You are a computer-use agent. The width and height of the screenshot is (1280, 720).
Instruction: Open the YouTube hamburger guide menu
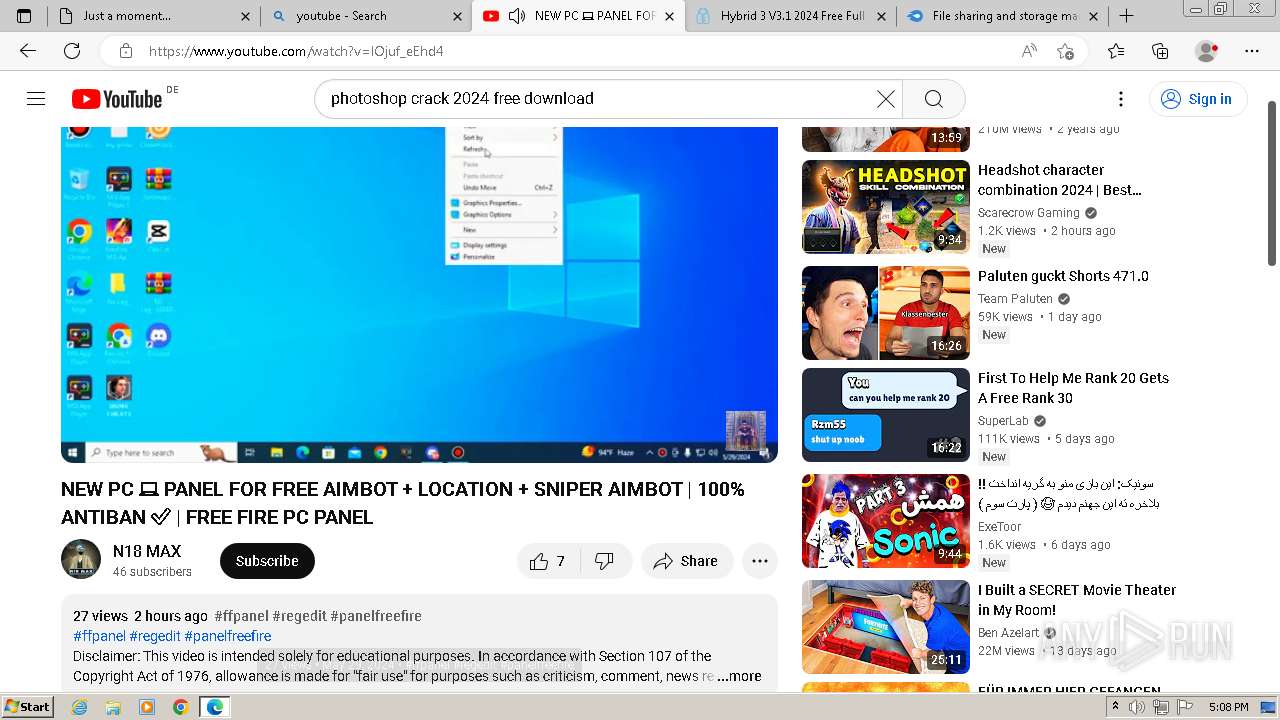coord(36,98)
